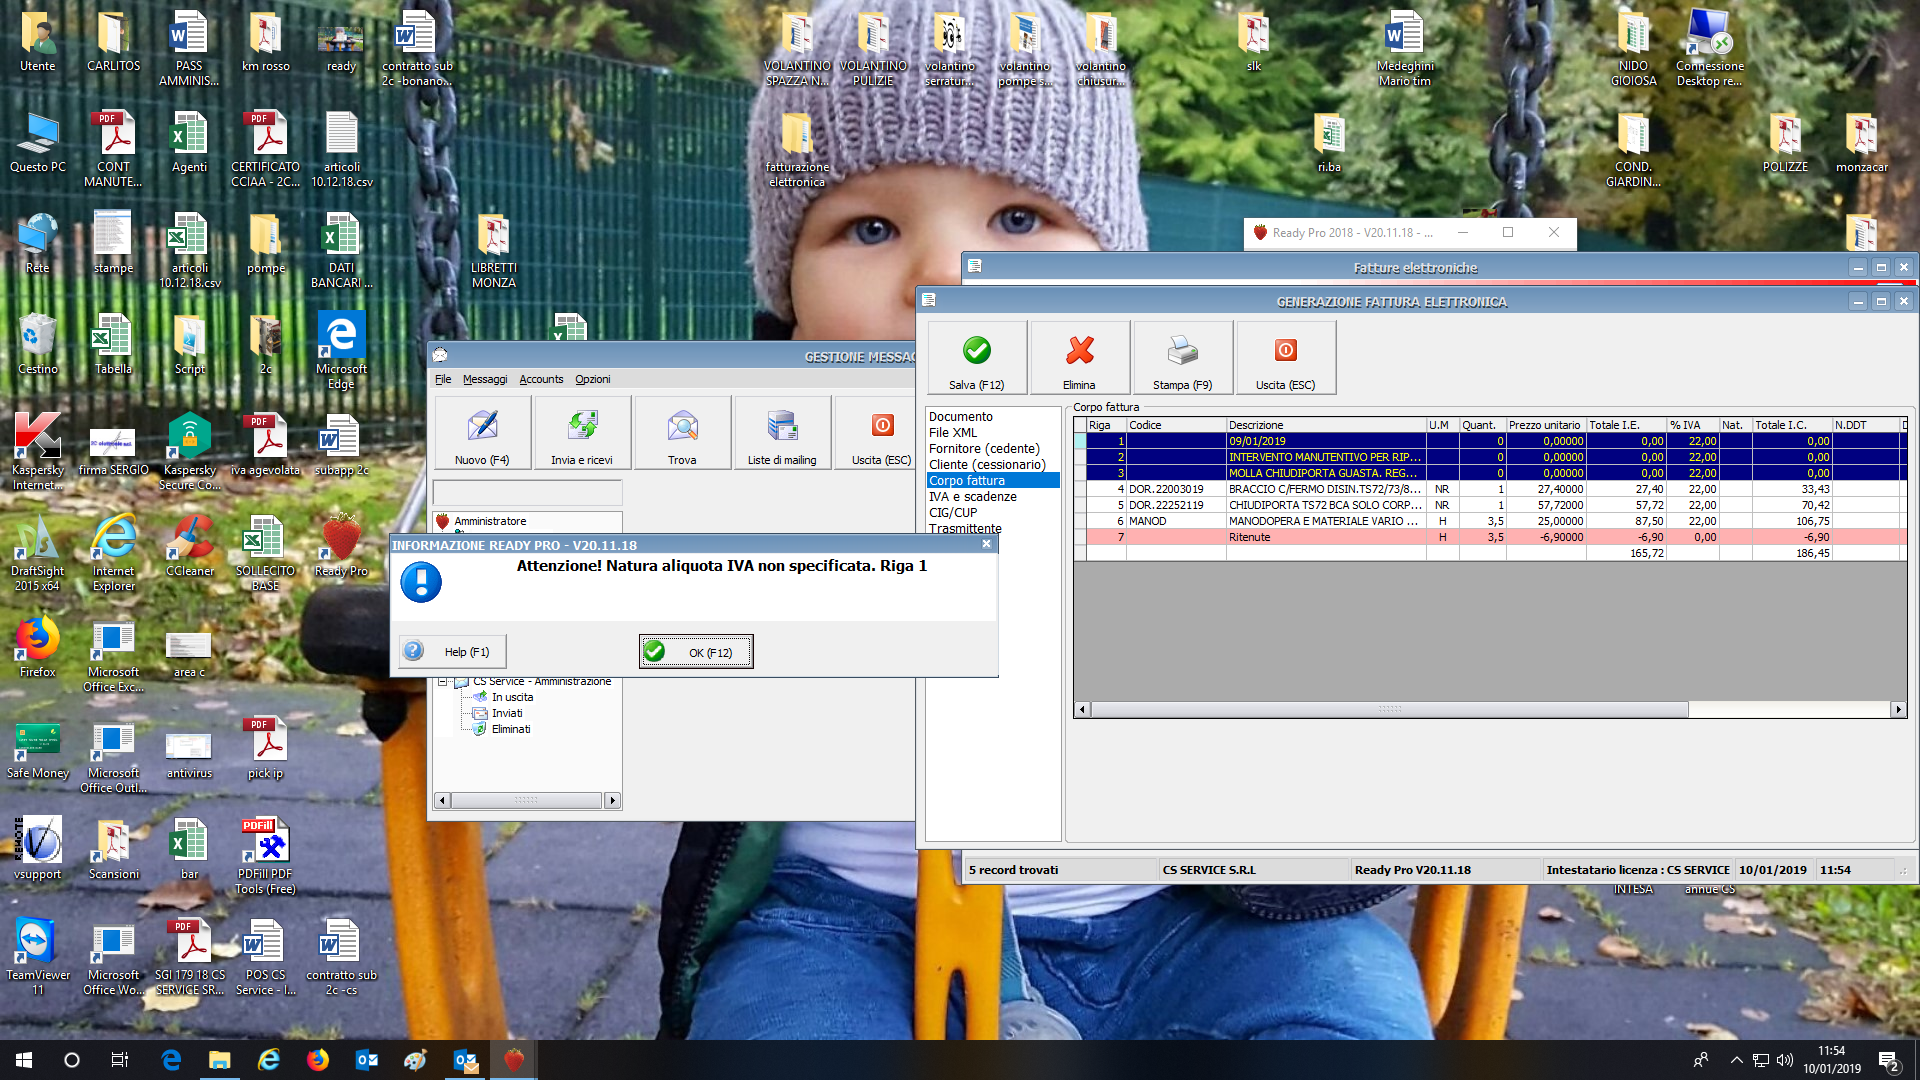Open Outlook from the Windows taskbar
This screenshot has height=1080, width=1920.
[367, 1060]
